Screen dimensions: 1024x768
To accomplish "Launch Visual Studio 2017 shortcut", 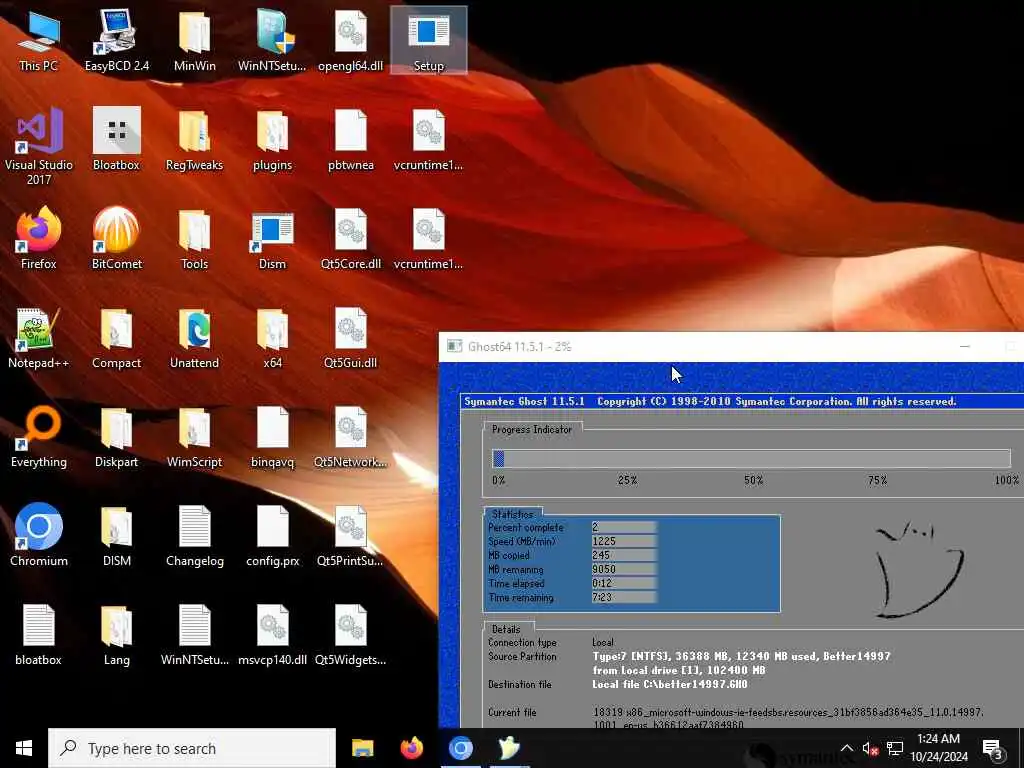I will 39,146.
